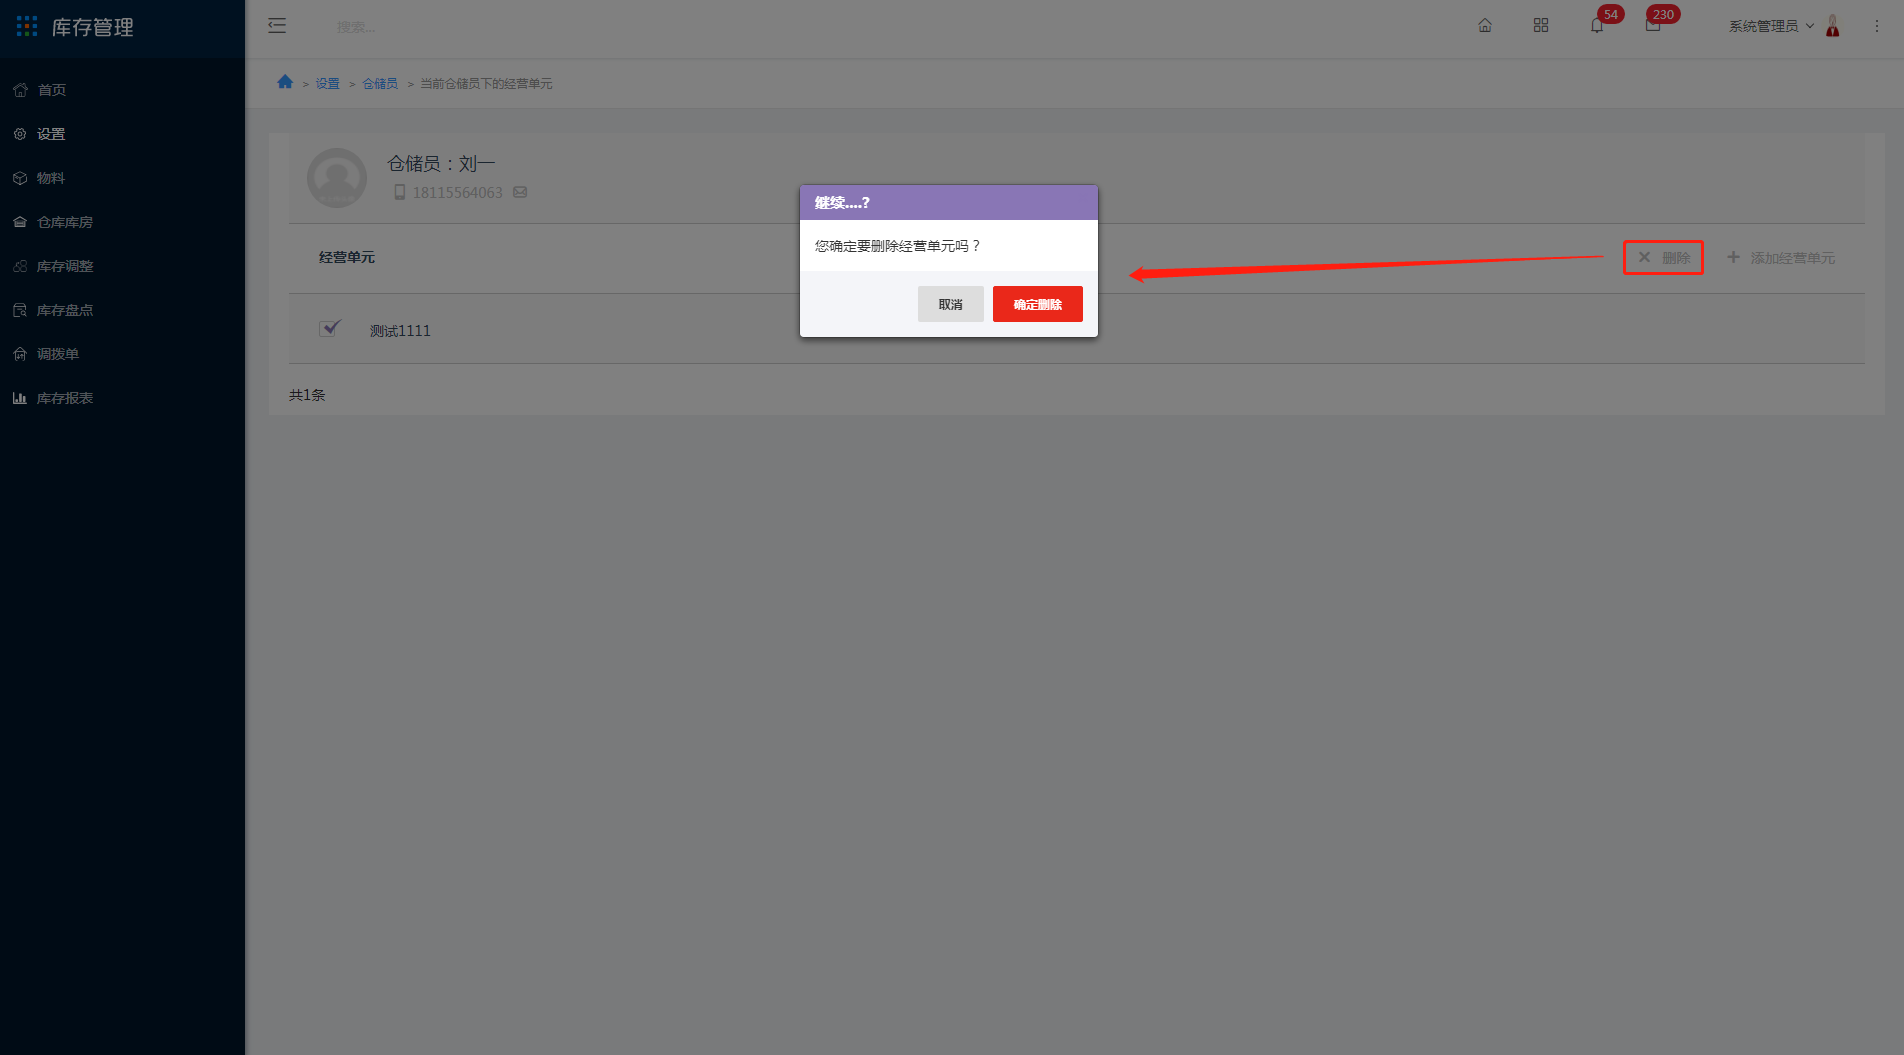Toggle the checkbox for 测试1111
This screenshot has width=1904, height=1055.
click(x=329, y=328)
